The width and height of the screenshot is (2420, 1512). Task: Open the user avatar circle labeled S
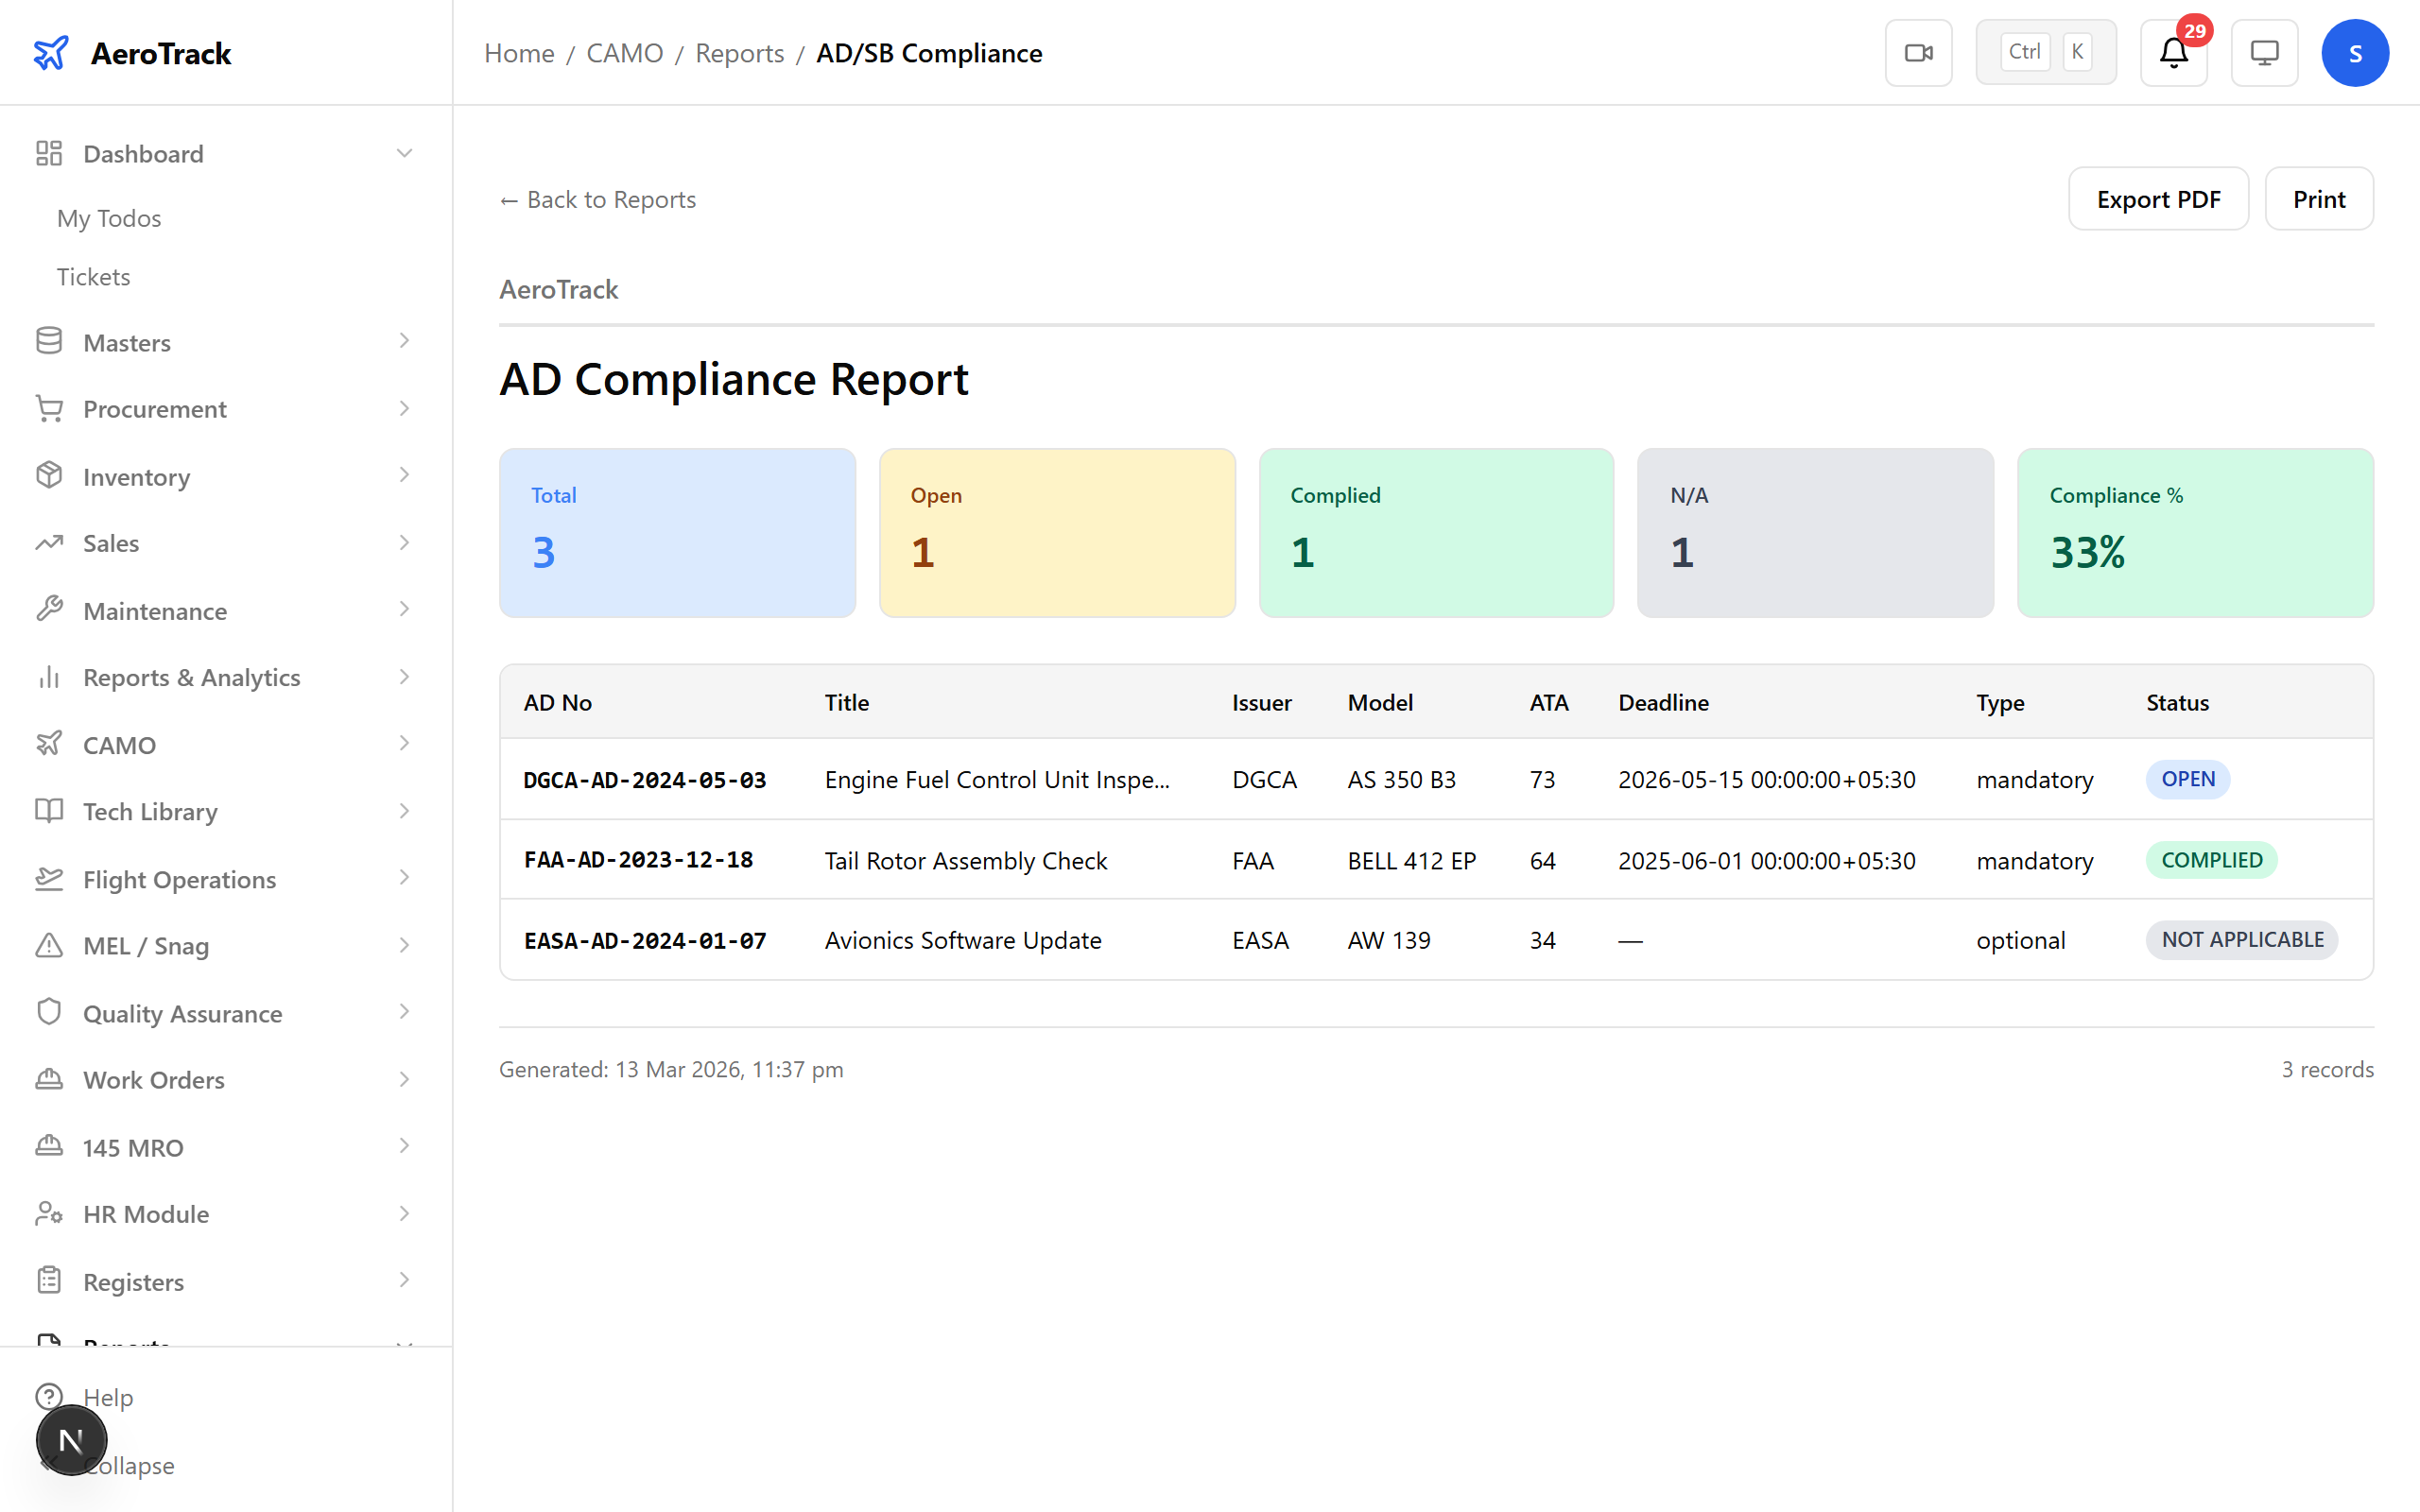coord(2355,52)
